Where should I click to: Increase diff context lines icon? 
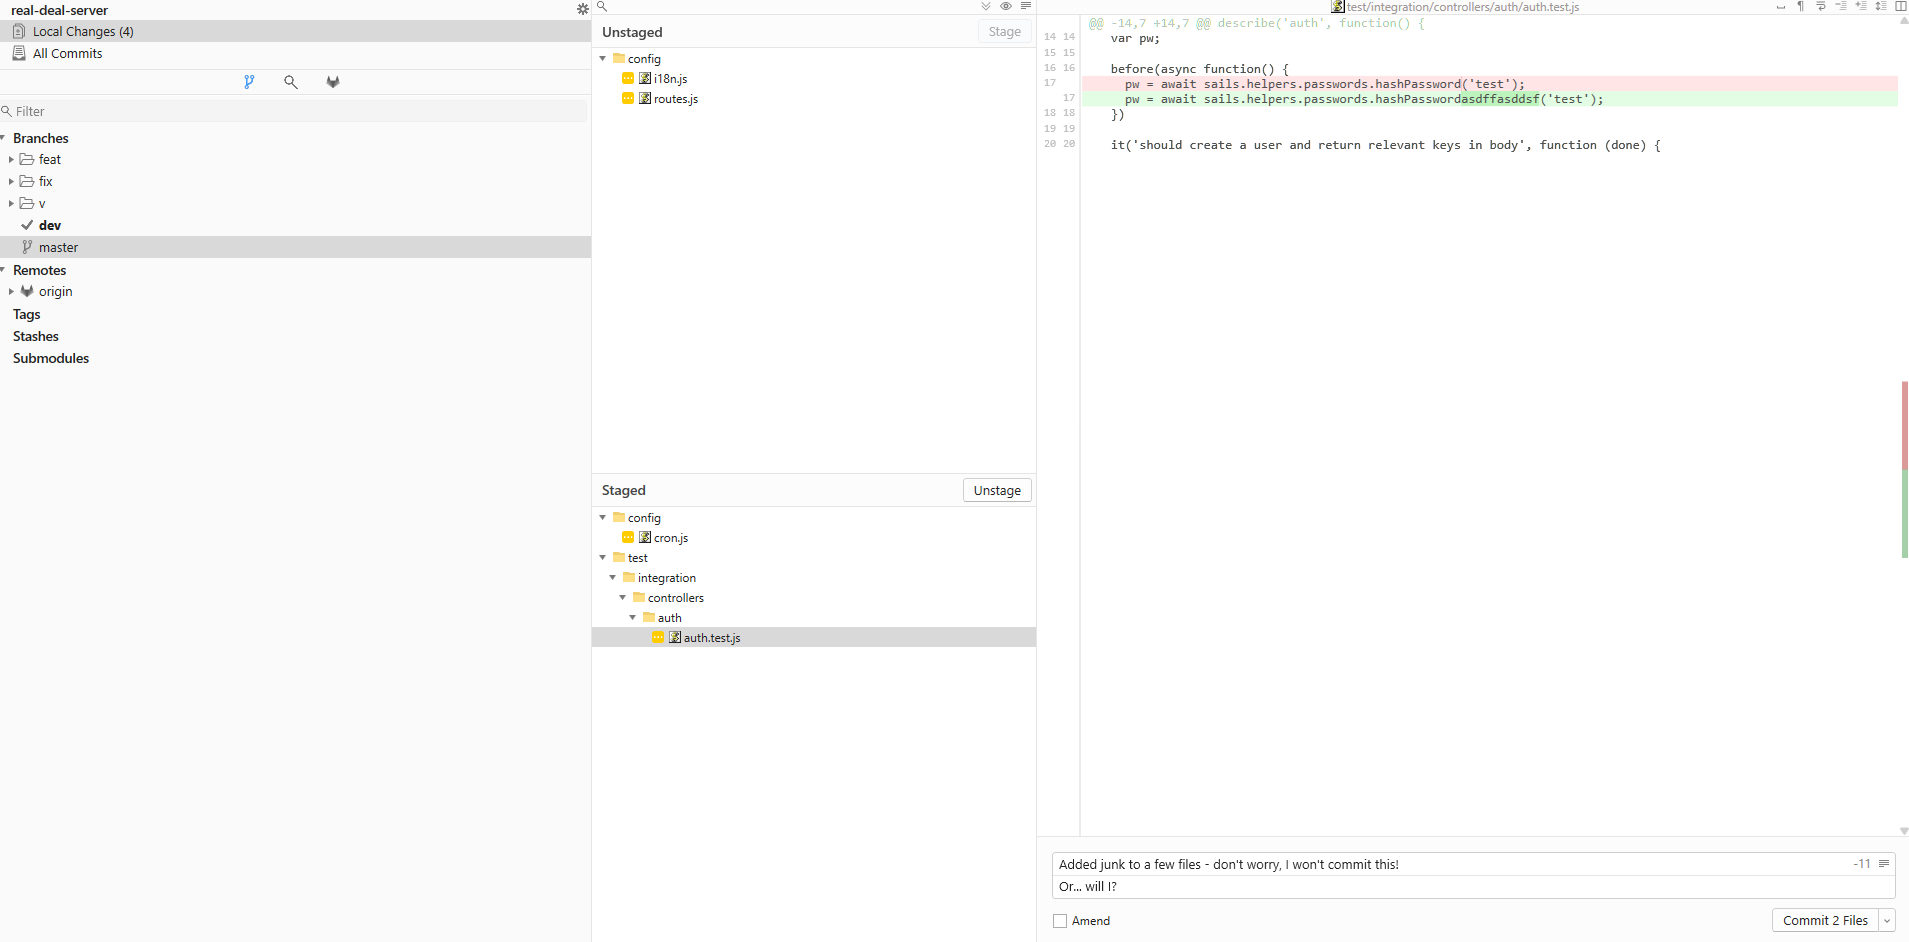(x=1862, y=6)
